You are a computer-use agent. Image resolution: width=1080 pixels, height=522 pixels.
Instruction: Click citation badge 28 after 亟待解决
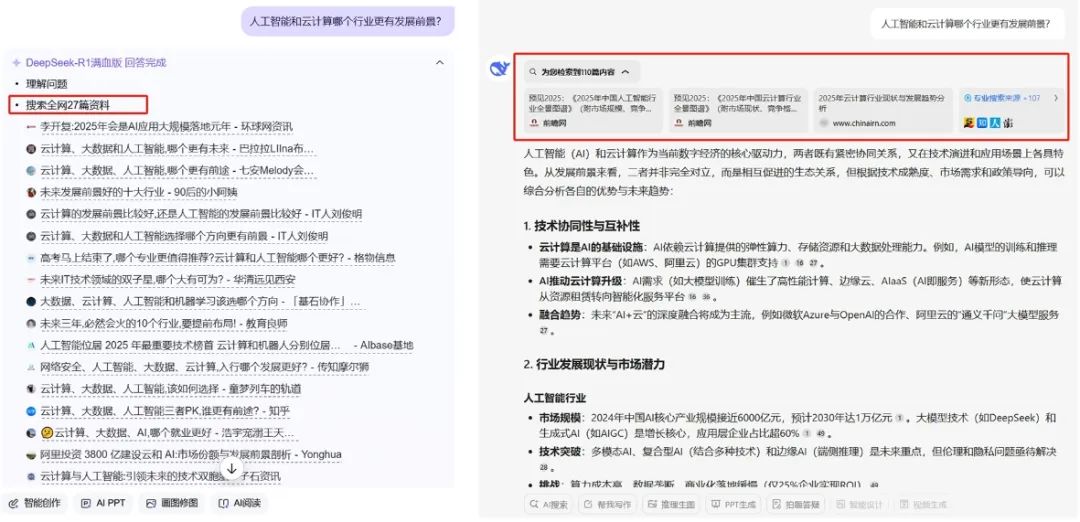543,467
